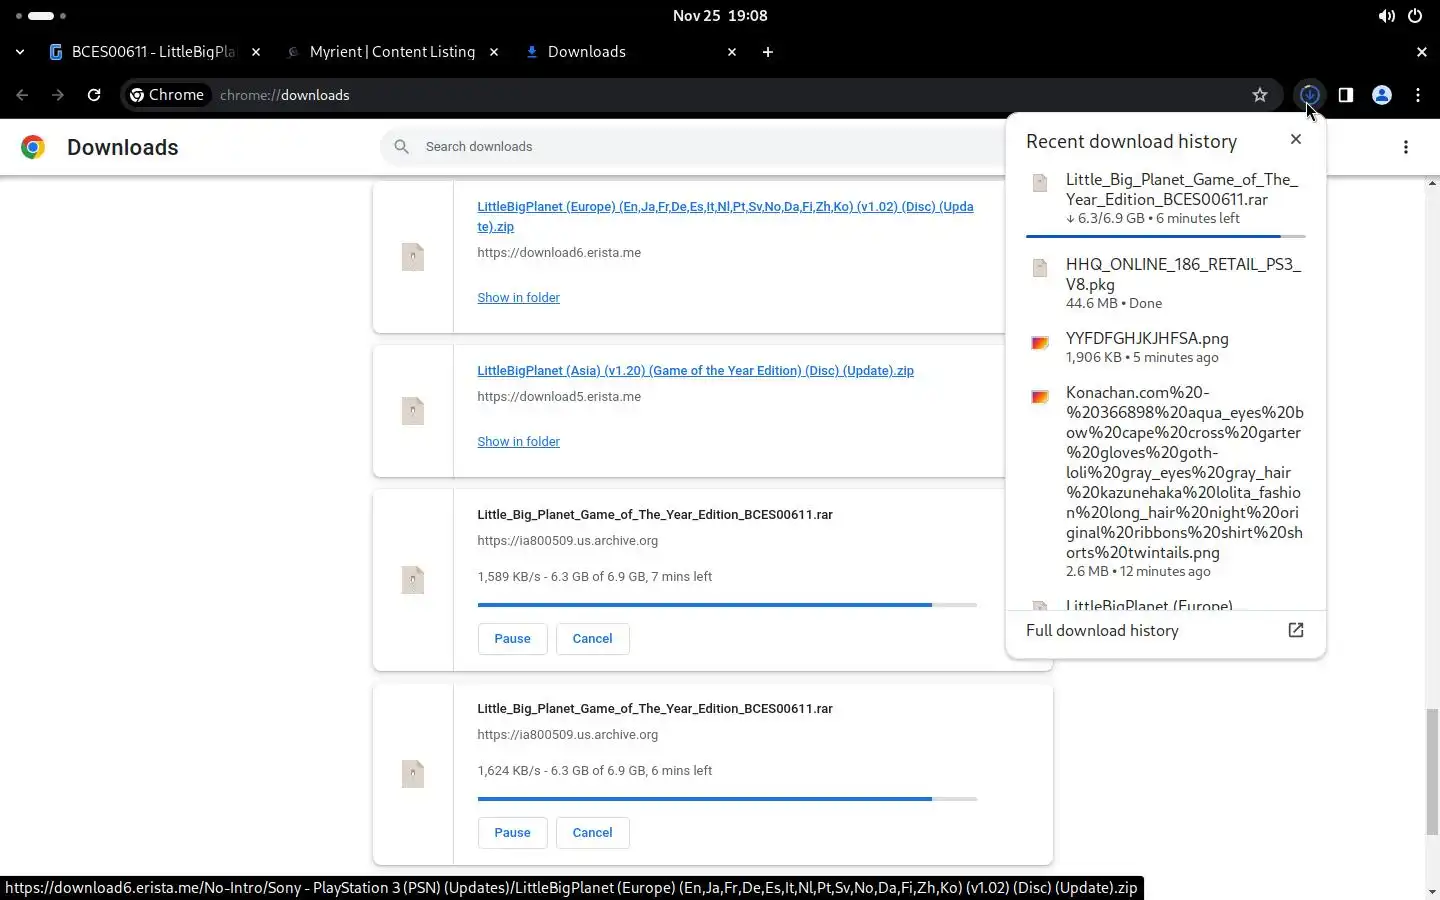
Task: Click the popup's rar download progress bar
Action: [1165, 237]
